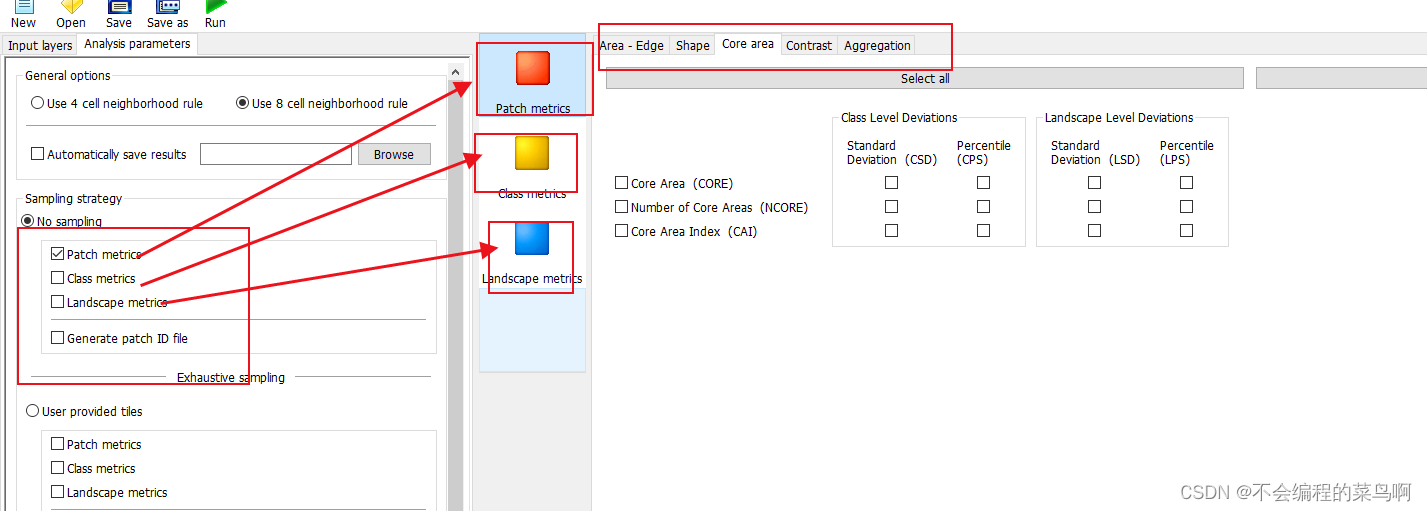Enable Generate patch ID file checkbox

(58, 338)
